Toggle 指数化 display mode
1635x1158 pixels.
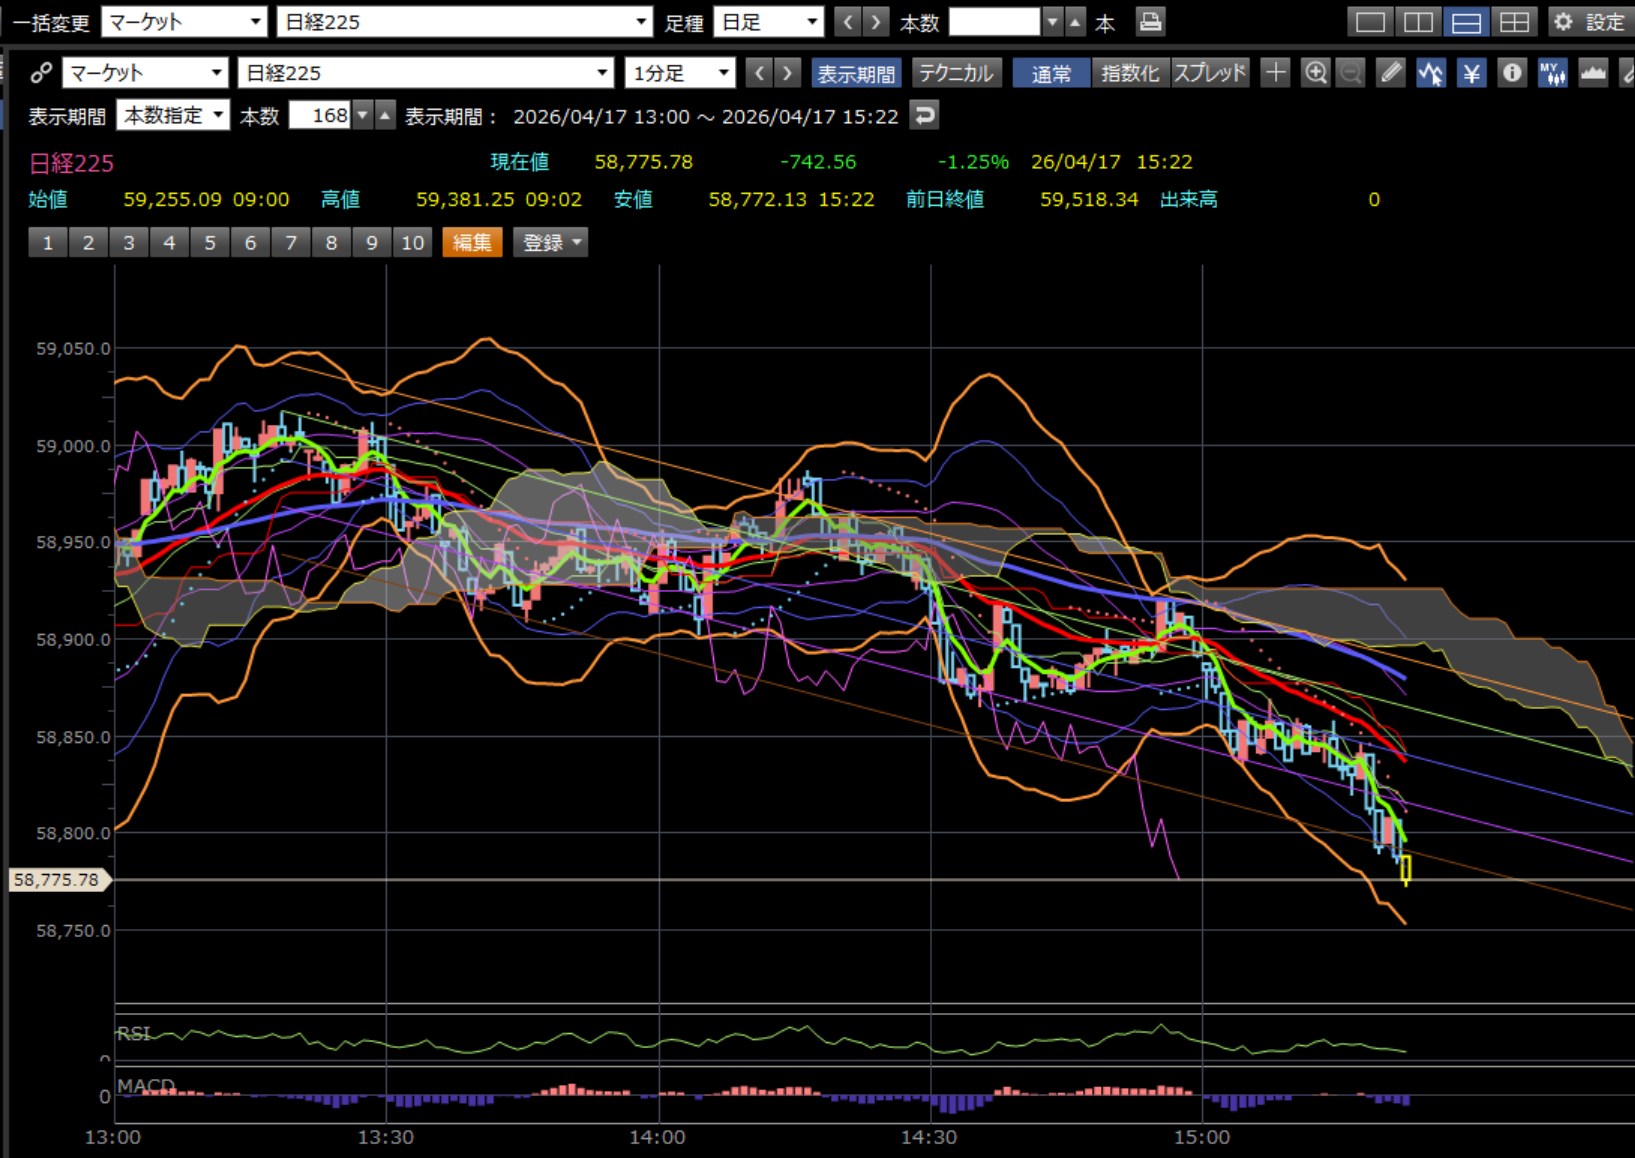1130,73
